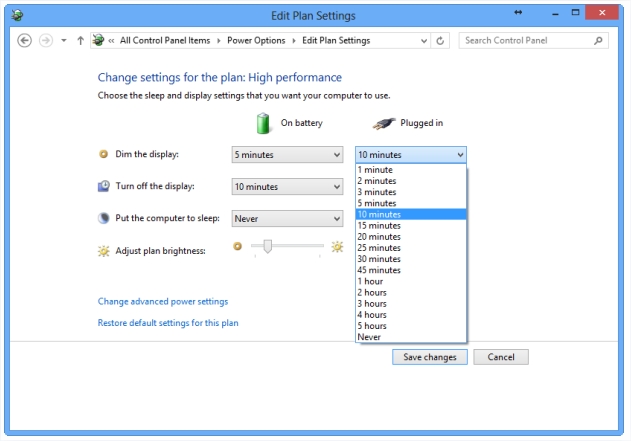Expand arrow after Power Options breadcrumb
Image resolution: width=631 pixels, height=441 pixels.
pyautogui.click(x=294, y=41)
